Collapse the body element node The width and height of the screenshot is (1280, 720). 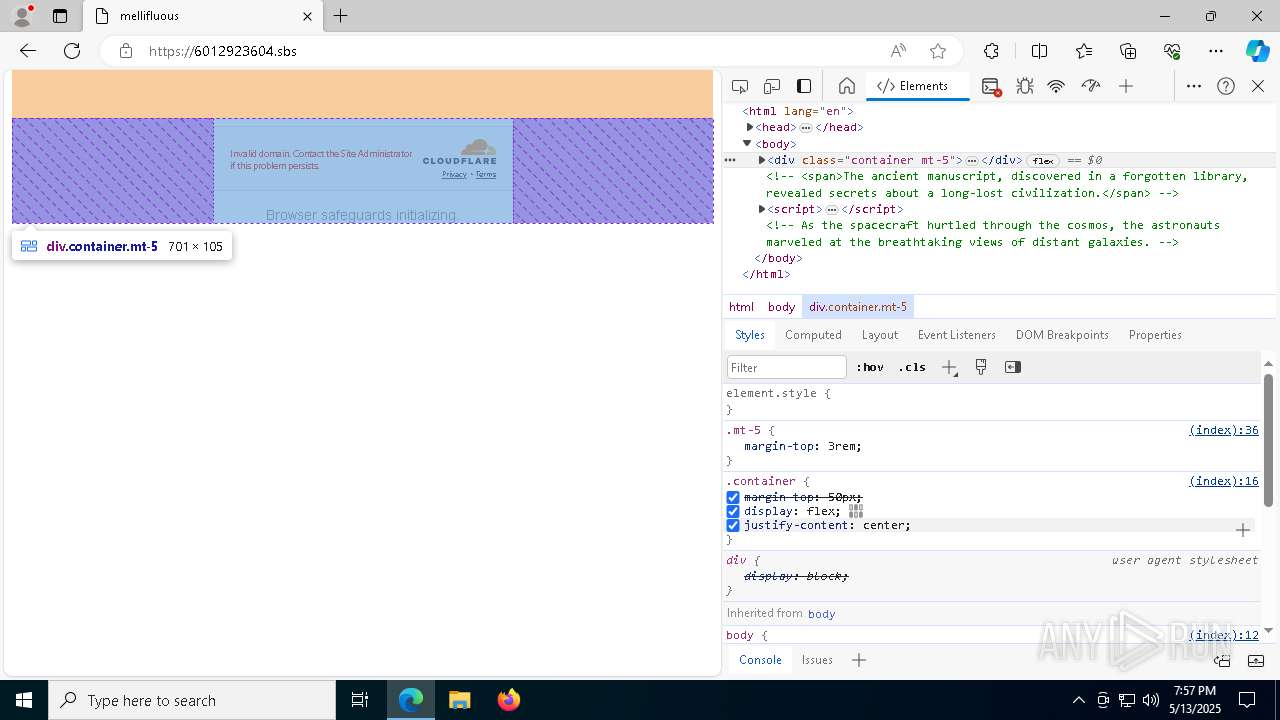[747, 143]
